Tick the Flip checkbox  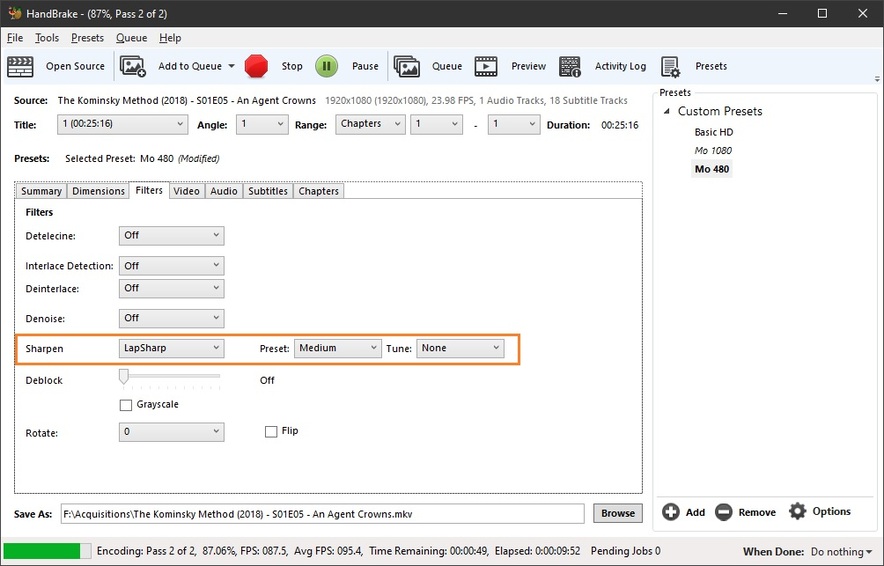(271, 431)
